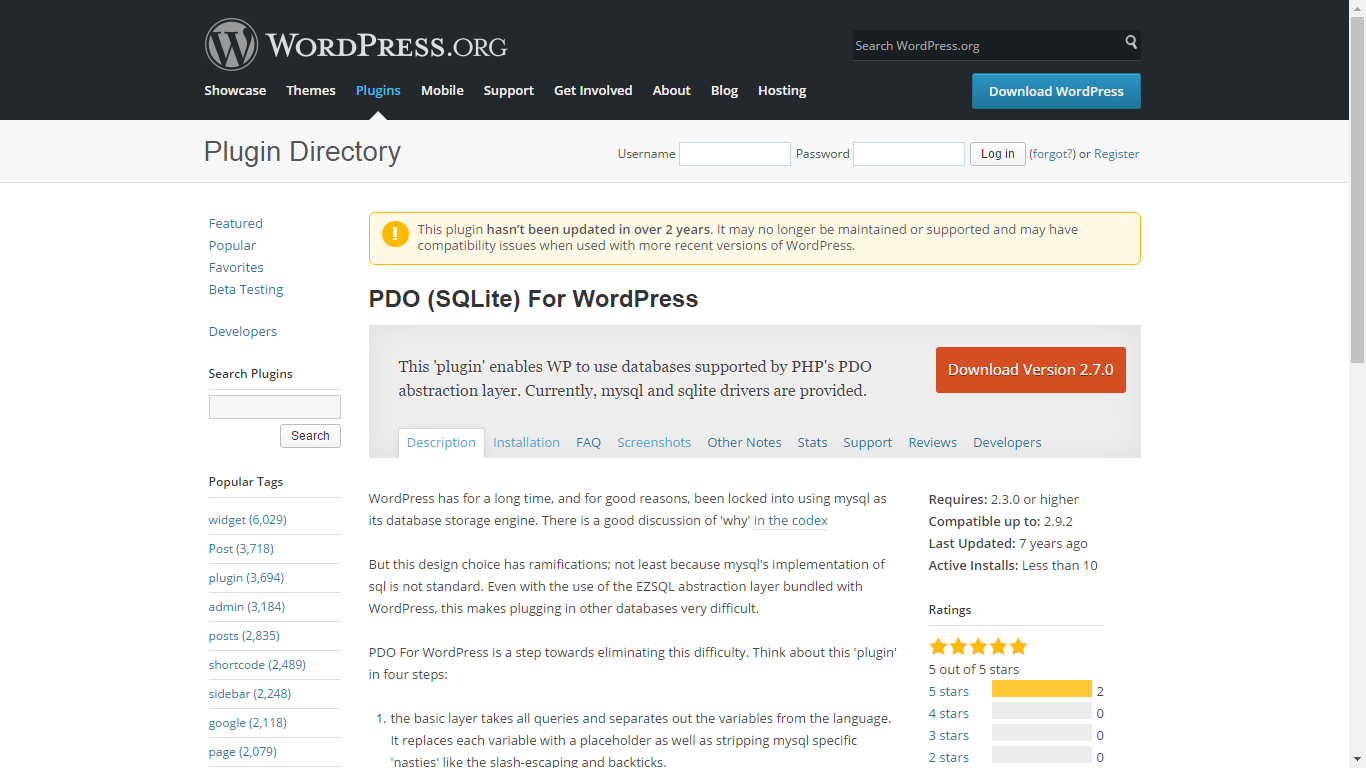1366x768 pixels.
Task: Open the Get Involved menu item
Action: click(593, 90)
